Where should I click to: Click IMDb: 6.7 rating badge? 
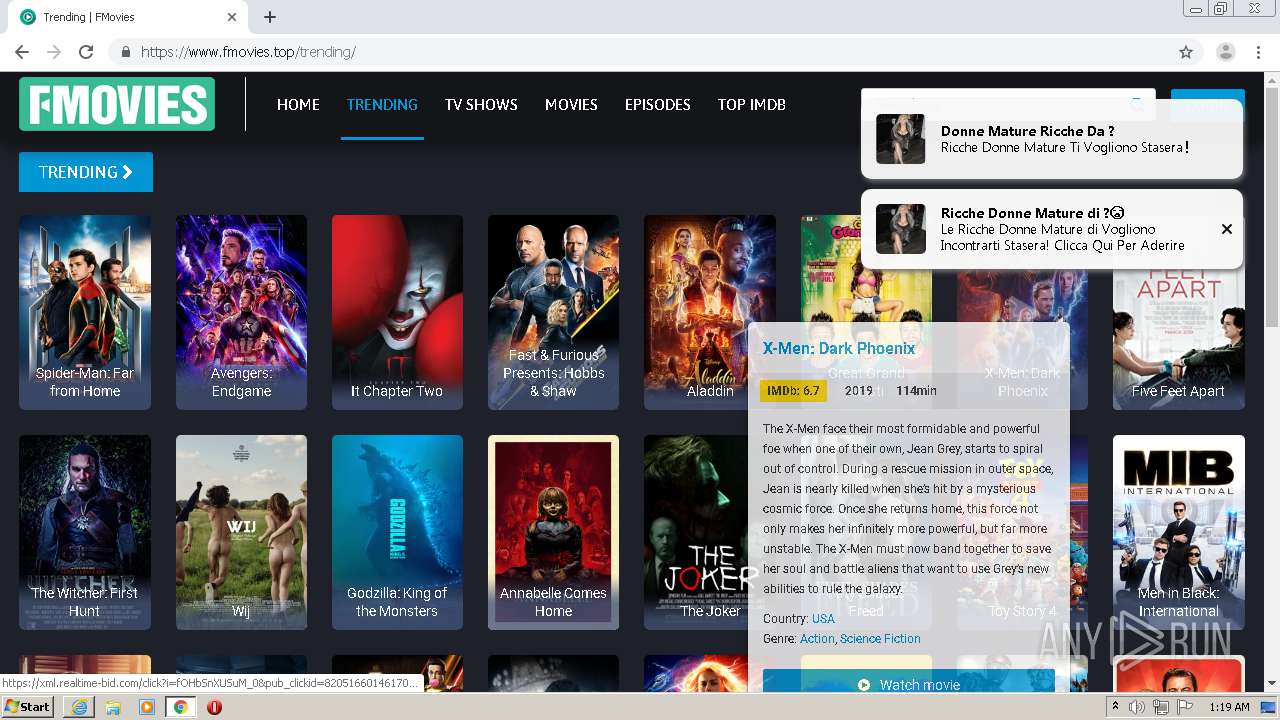tap(793, 391)
